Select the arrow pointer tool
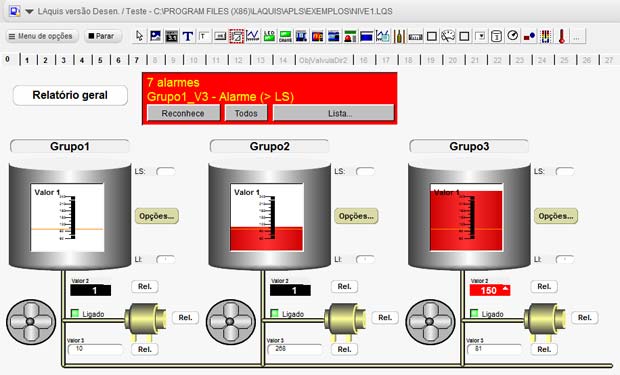620x375 pixels. point(139,36)
